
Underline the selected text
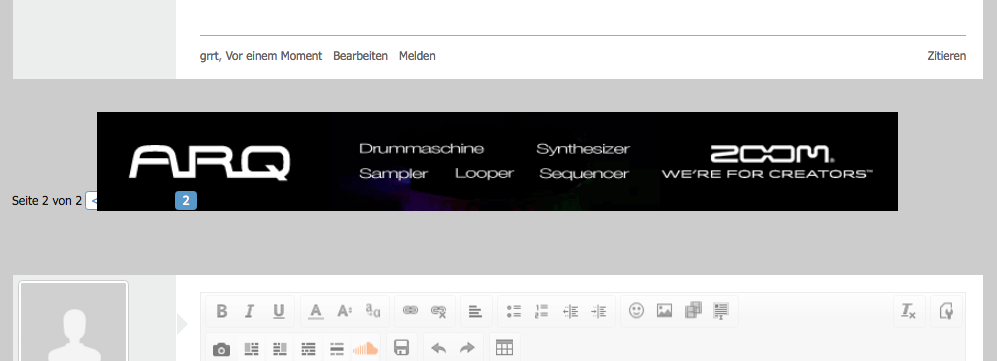[278, 311]
